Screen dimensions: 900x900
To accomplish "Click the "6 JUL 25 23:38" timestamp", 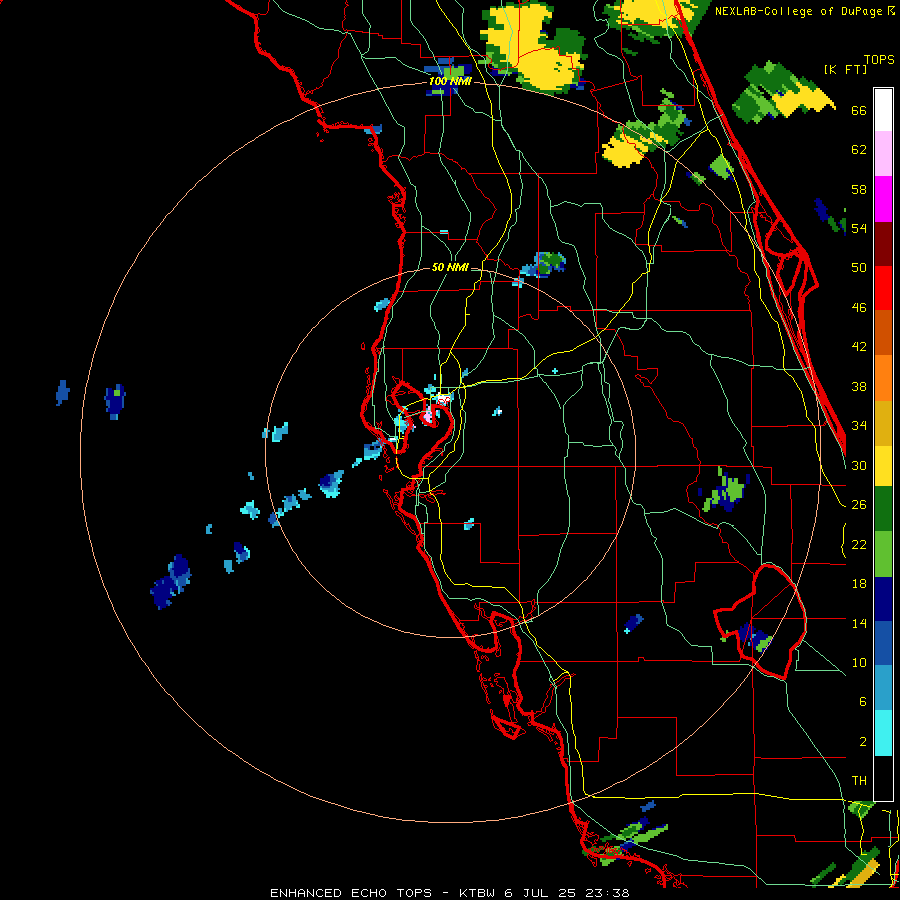I will coord(567,893).
